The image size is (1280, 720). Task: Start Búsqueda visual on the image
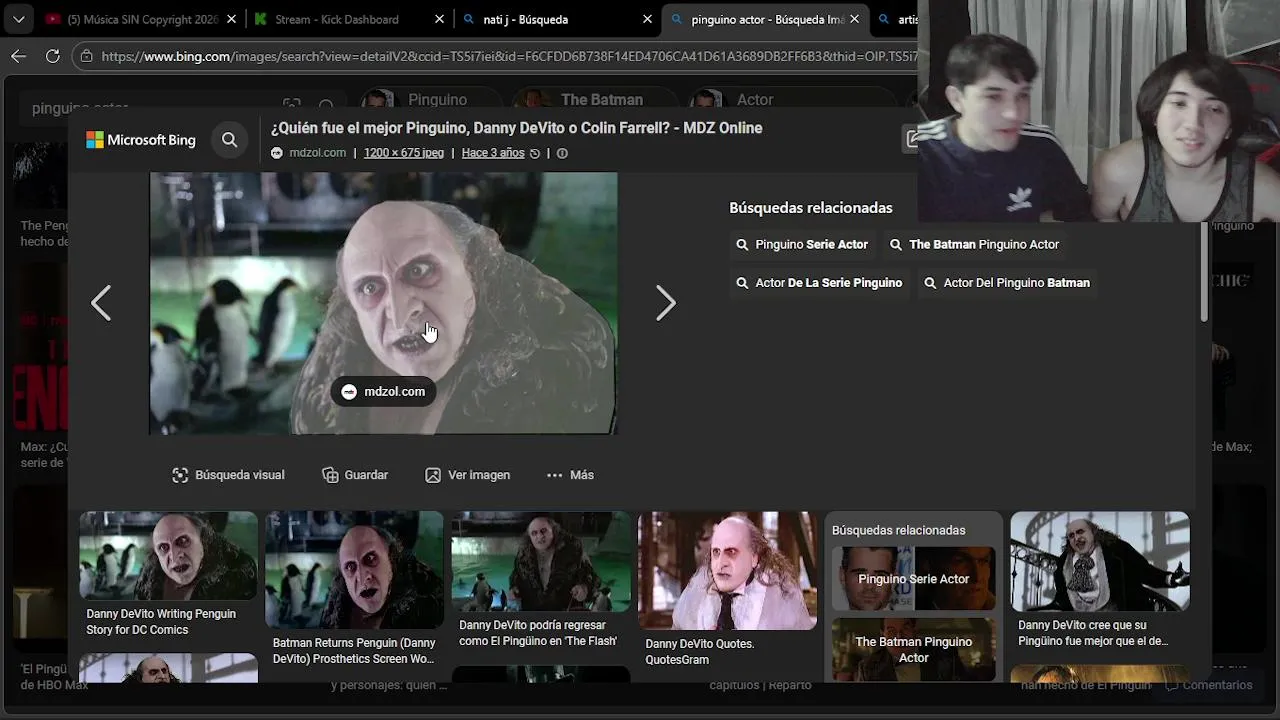pyautogui.click(x=228, y=475)
